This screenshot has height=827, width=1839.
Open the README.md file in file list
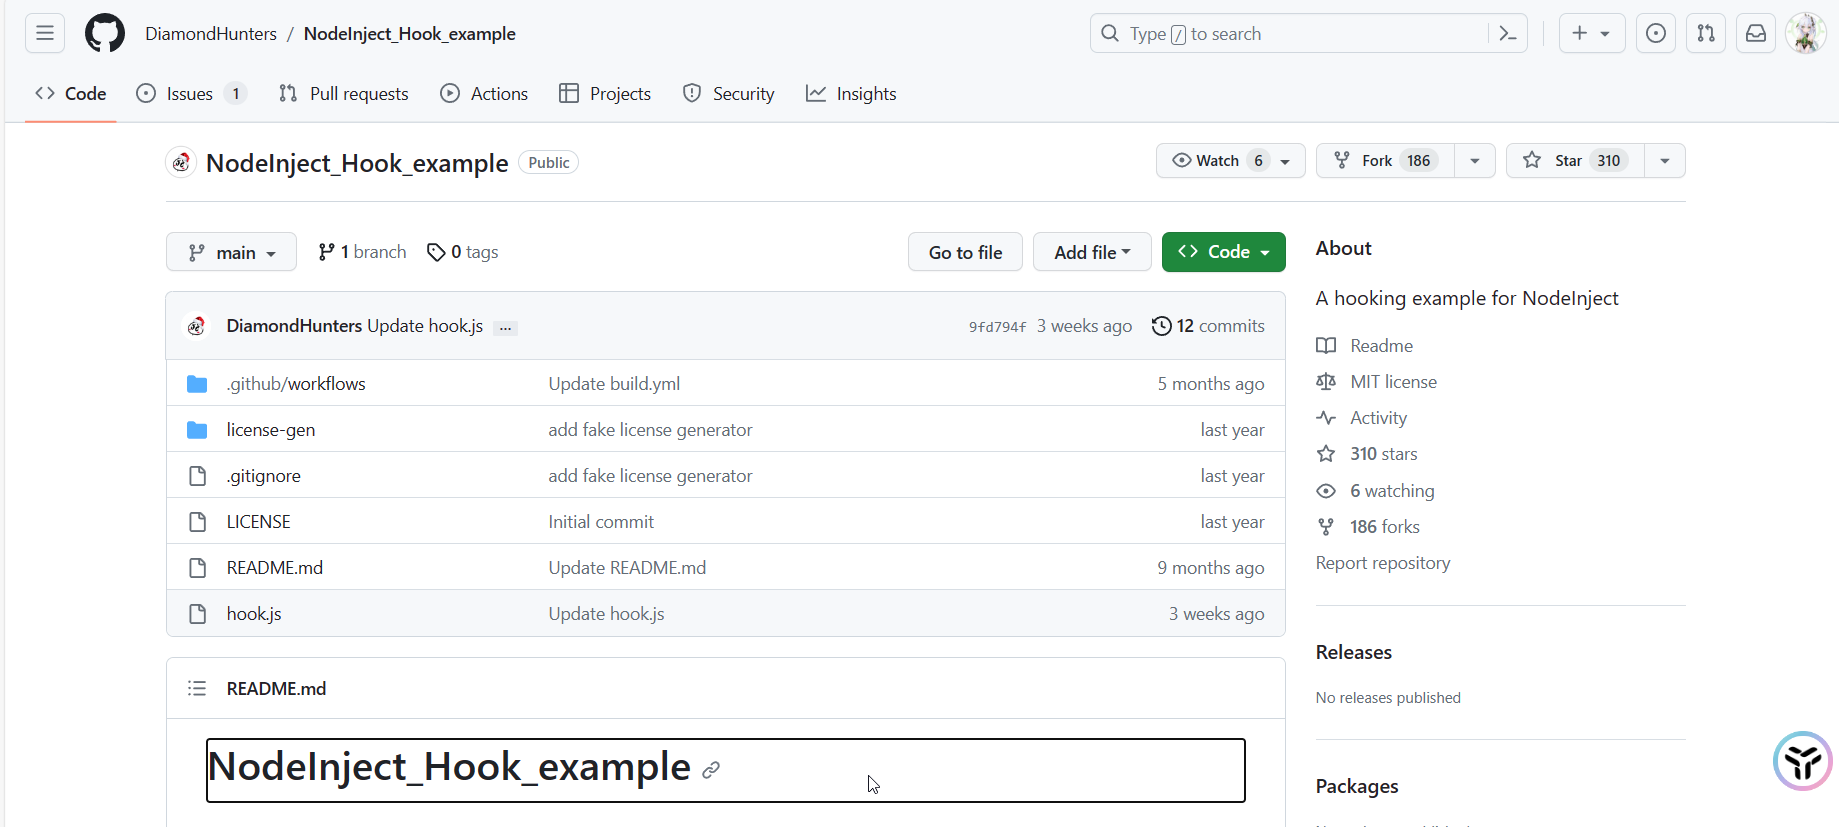point(275,568)
